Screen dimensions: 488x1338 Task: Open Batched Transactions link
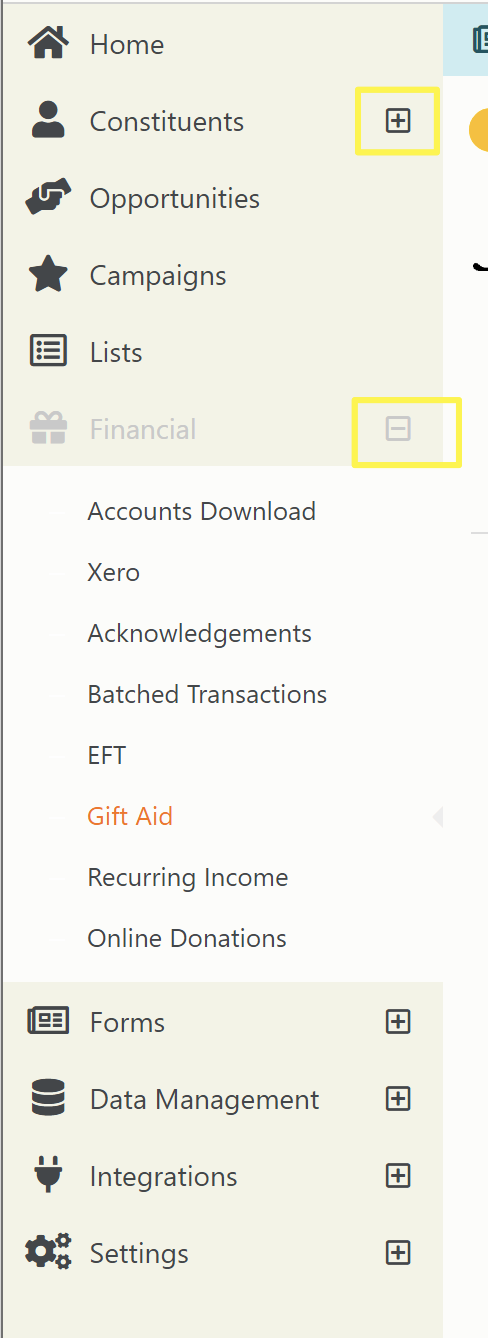(x=207, y=694)
